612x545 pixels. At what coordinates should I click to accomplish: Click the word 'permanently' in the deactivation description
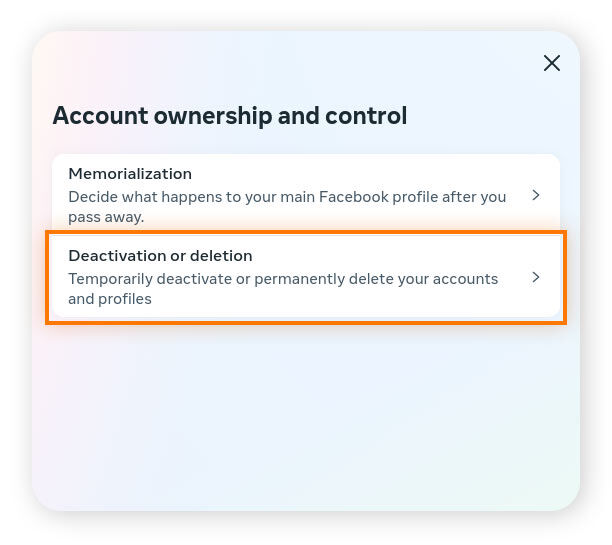(x=299, y=279)
